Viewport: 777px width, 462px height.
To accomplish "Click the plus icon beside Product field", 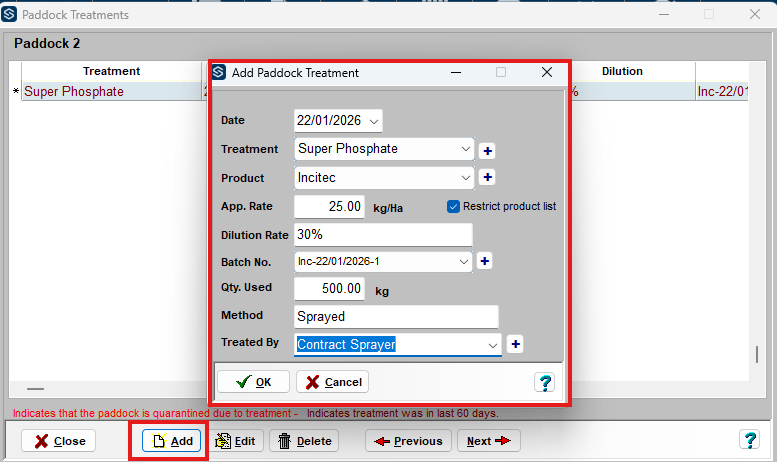I will click(488, 178).
